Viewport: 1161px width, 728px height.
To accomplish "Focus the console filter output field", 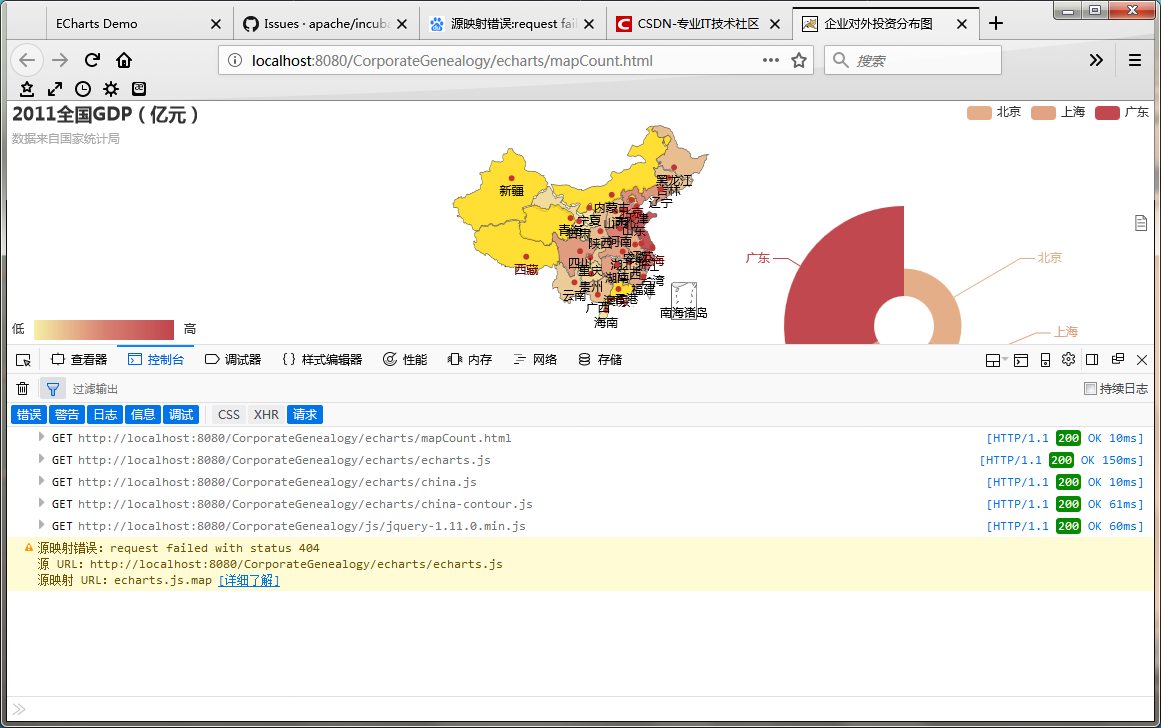I will 570,389.
